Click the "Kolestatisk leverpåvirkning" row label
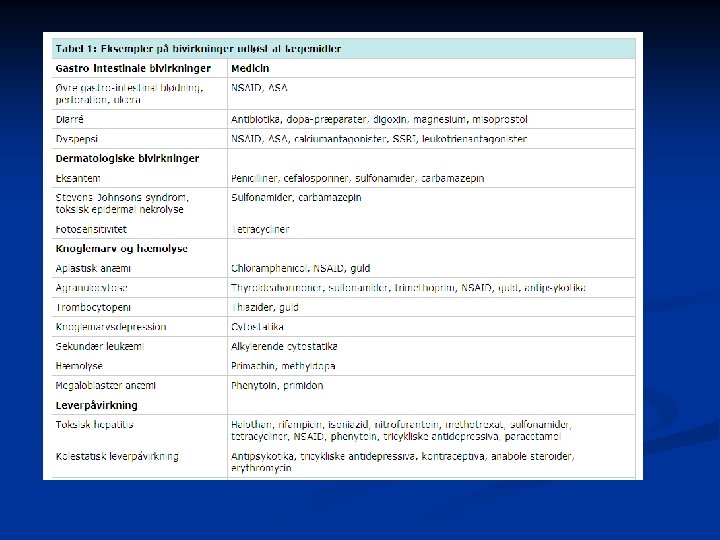 point(117,456)
